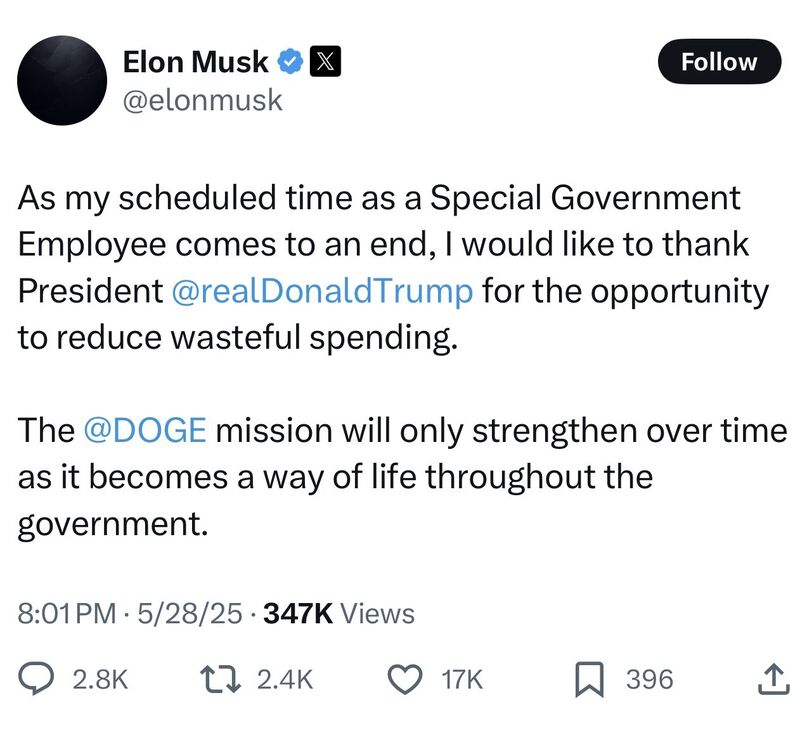Click the 17K like count

click(462, 680)
